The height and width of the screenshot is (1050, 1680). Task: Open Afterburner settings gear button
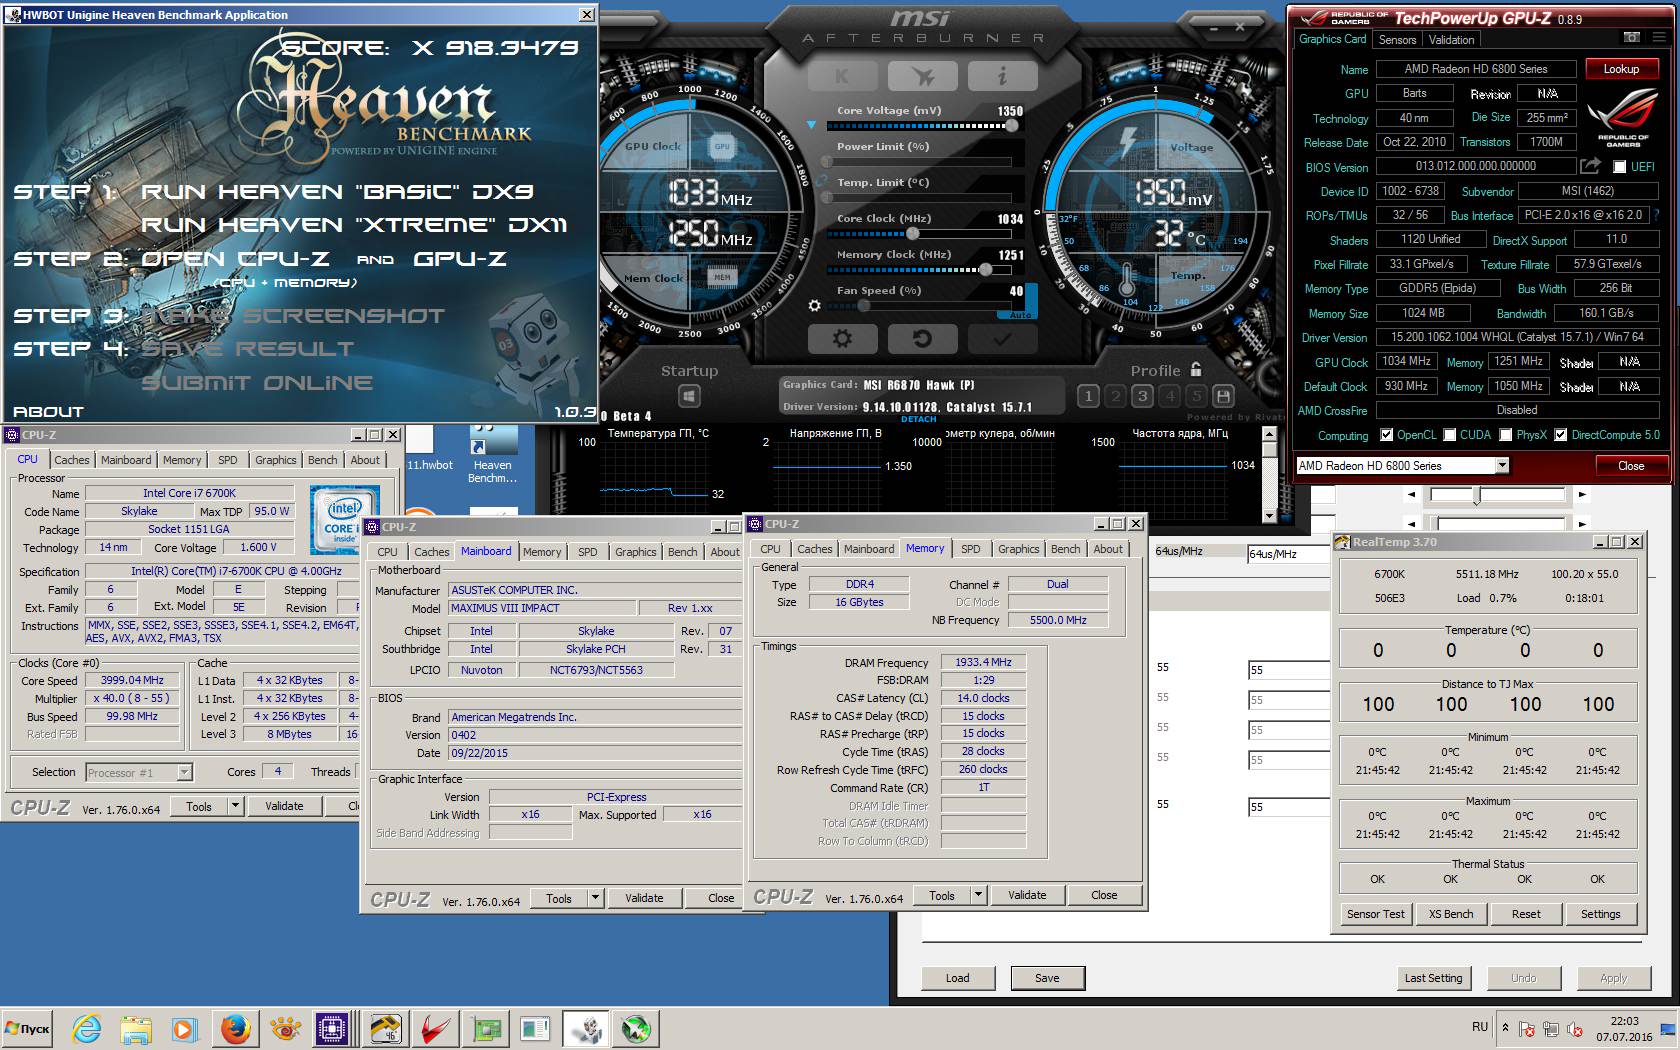pyautogui.click(x=843, y=338)
